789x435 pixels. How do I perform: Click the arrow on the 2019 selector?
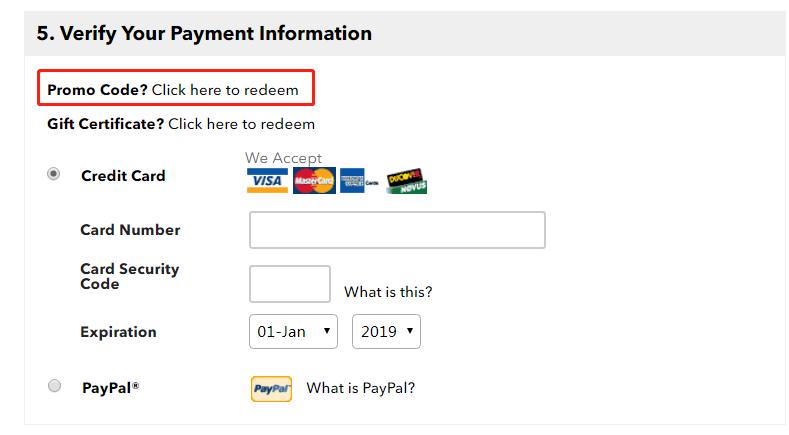[x=410, y=331]
